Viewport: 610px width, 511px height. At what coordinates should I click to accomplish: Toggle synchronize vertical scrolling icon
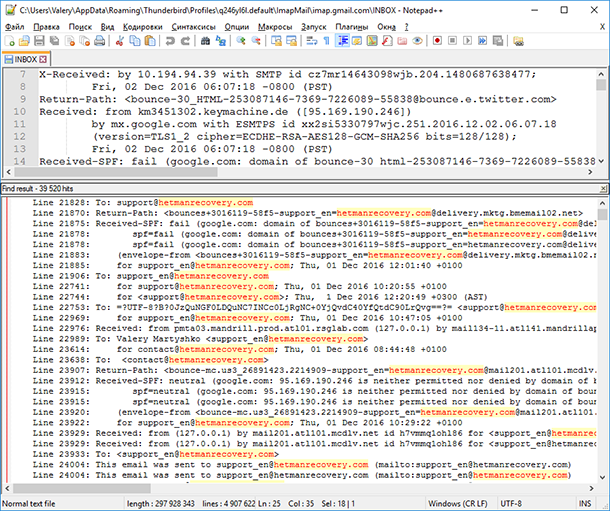coord(276,41)
